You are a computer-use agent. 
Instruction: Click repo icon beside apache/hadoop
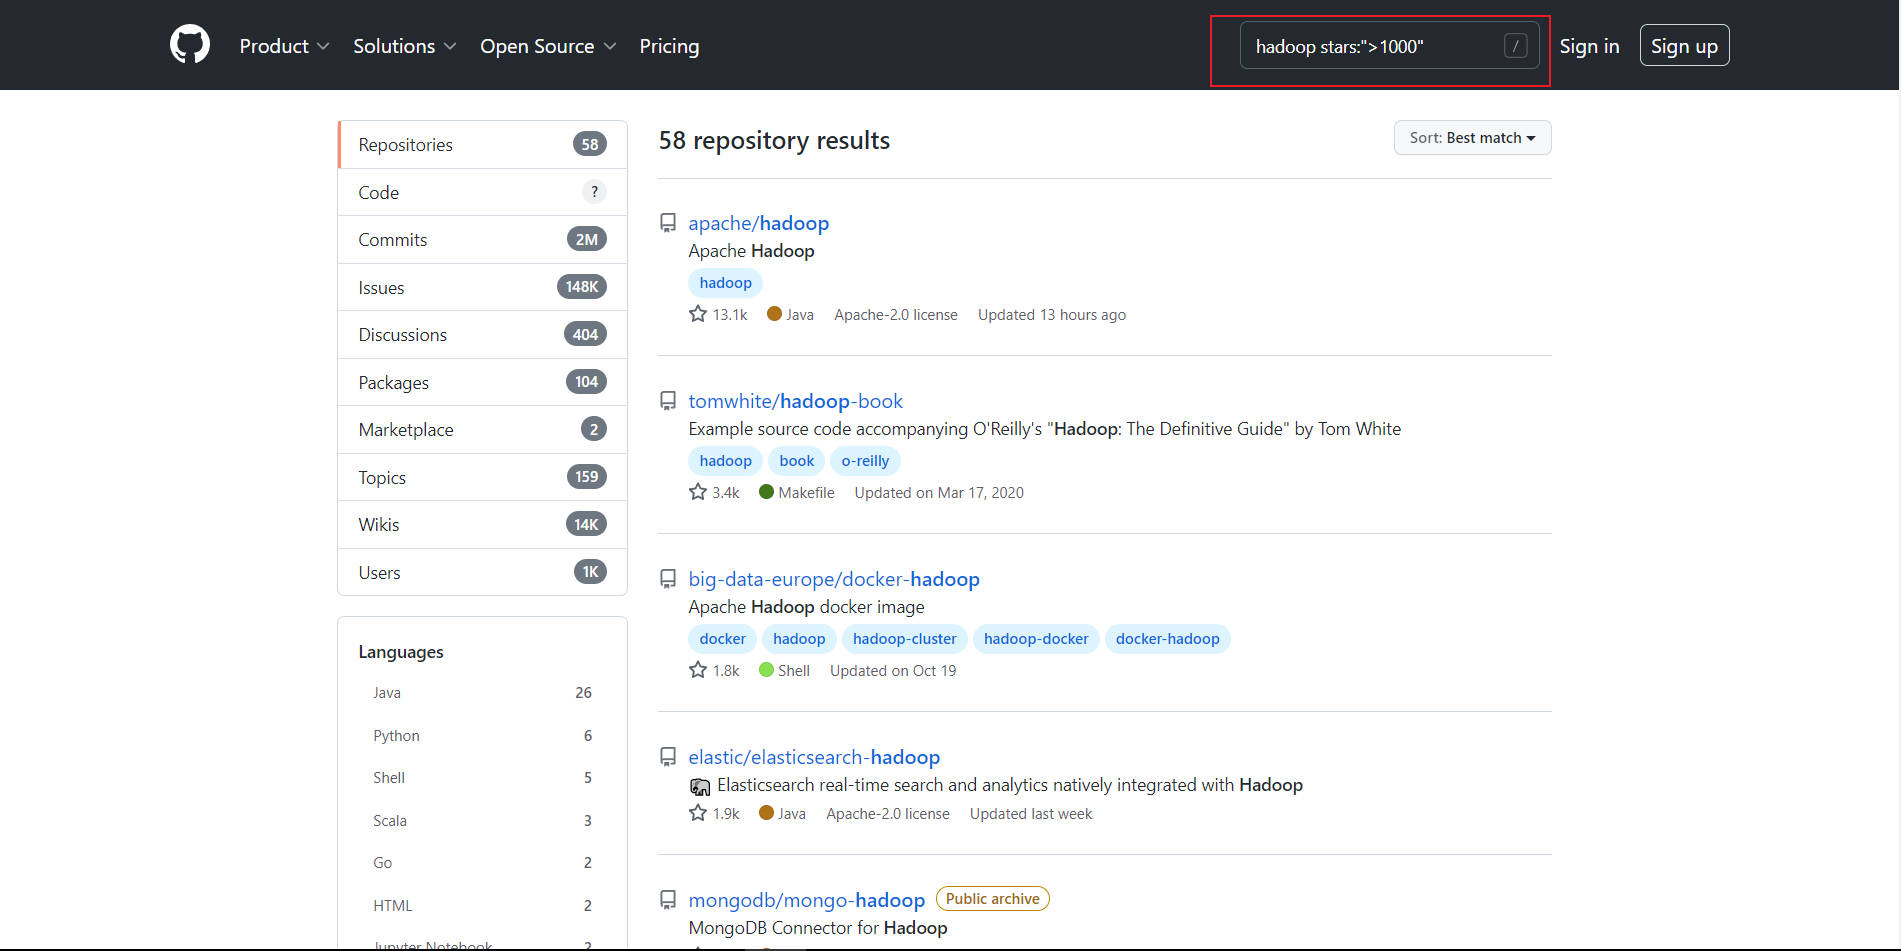click(x=668, y=223)
